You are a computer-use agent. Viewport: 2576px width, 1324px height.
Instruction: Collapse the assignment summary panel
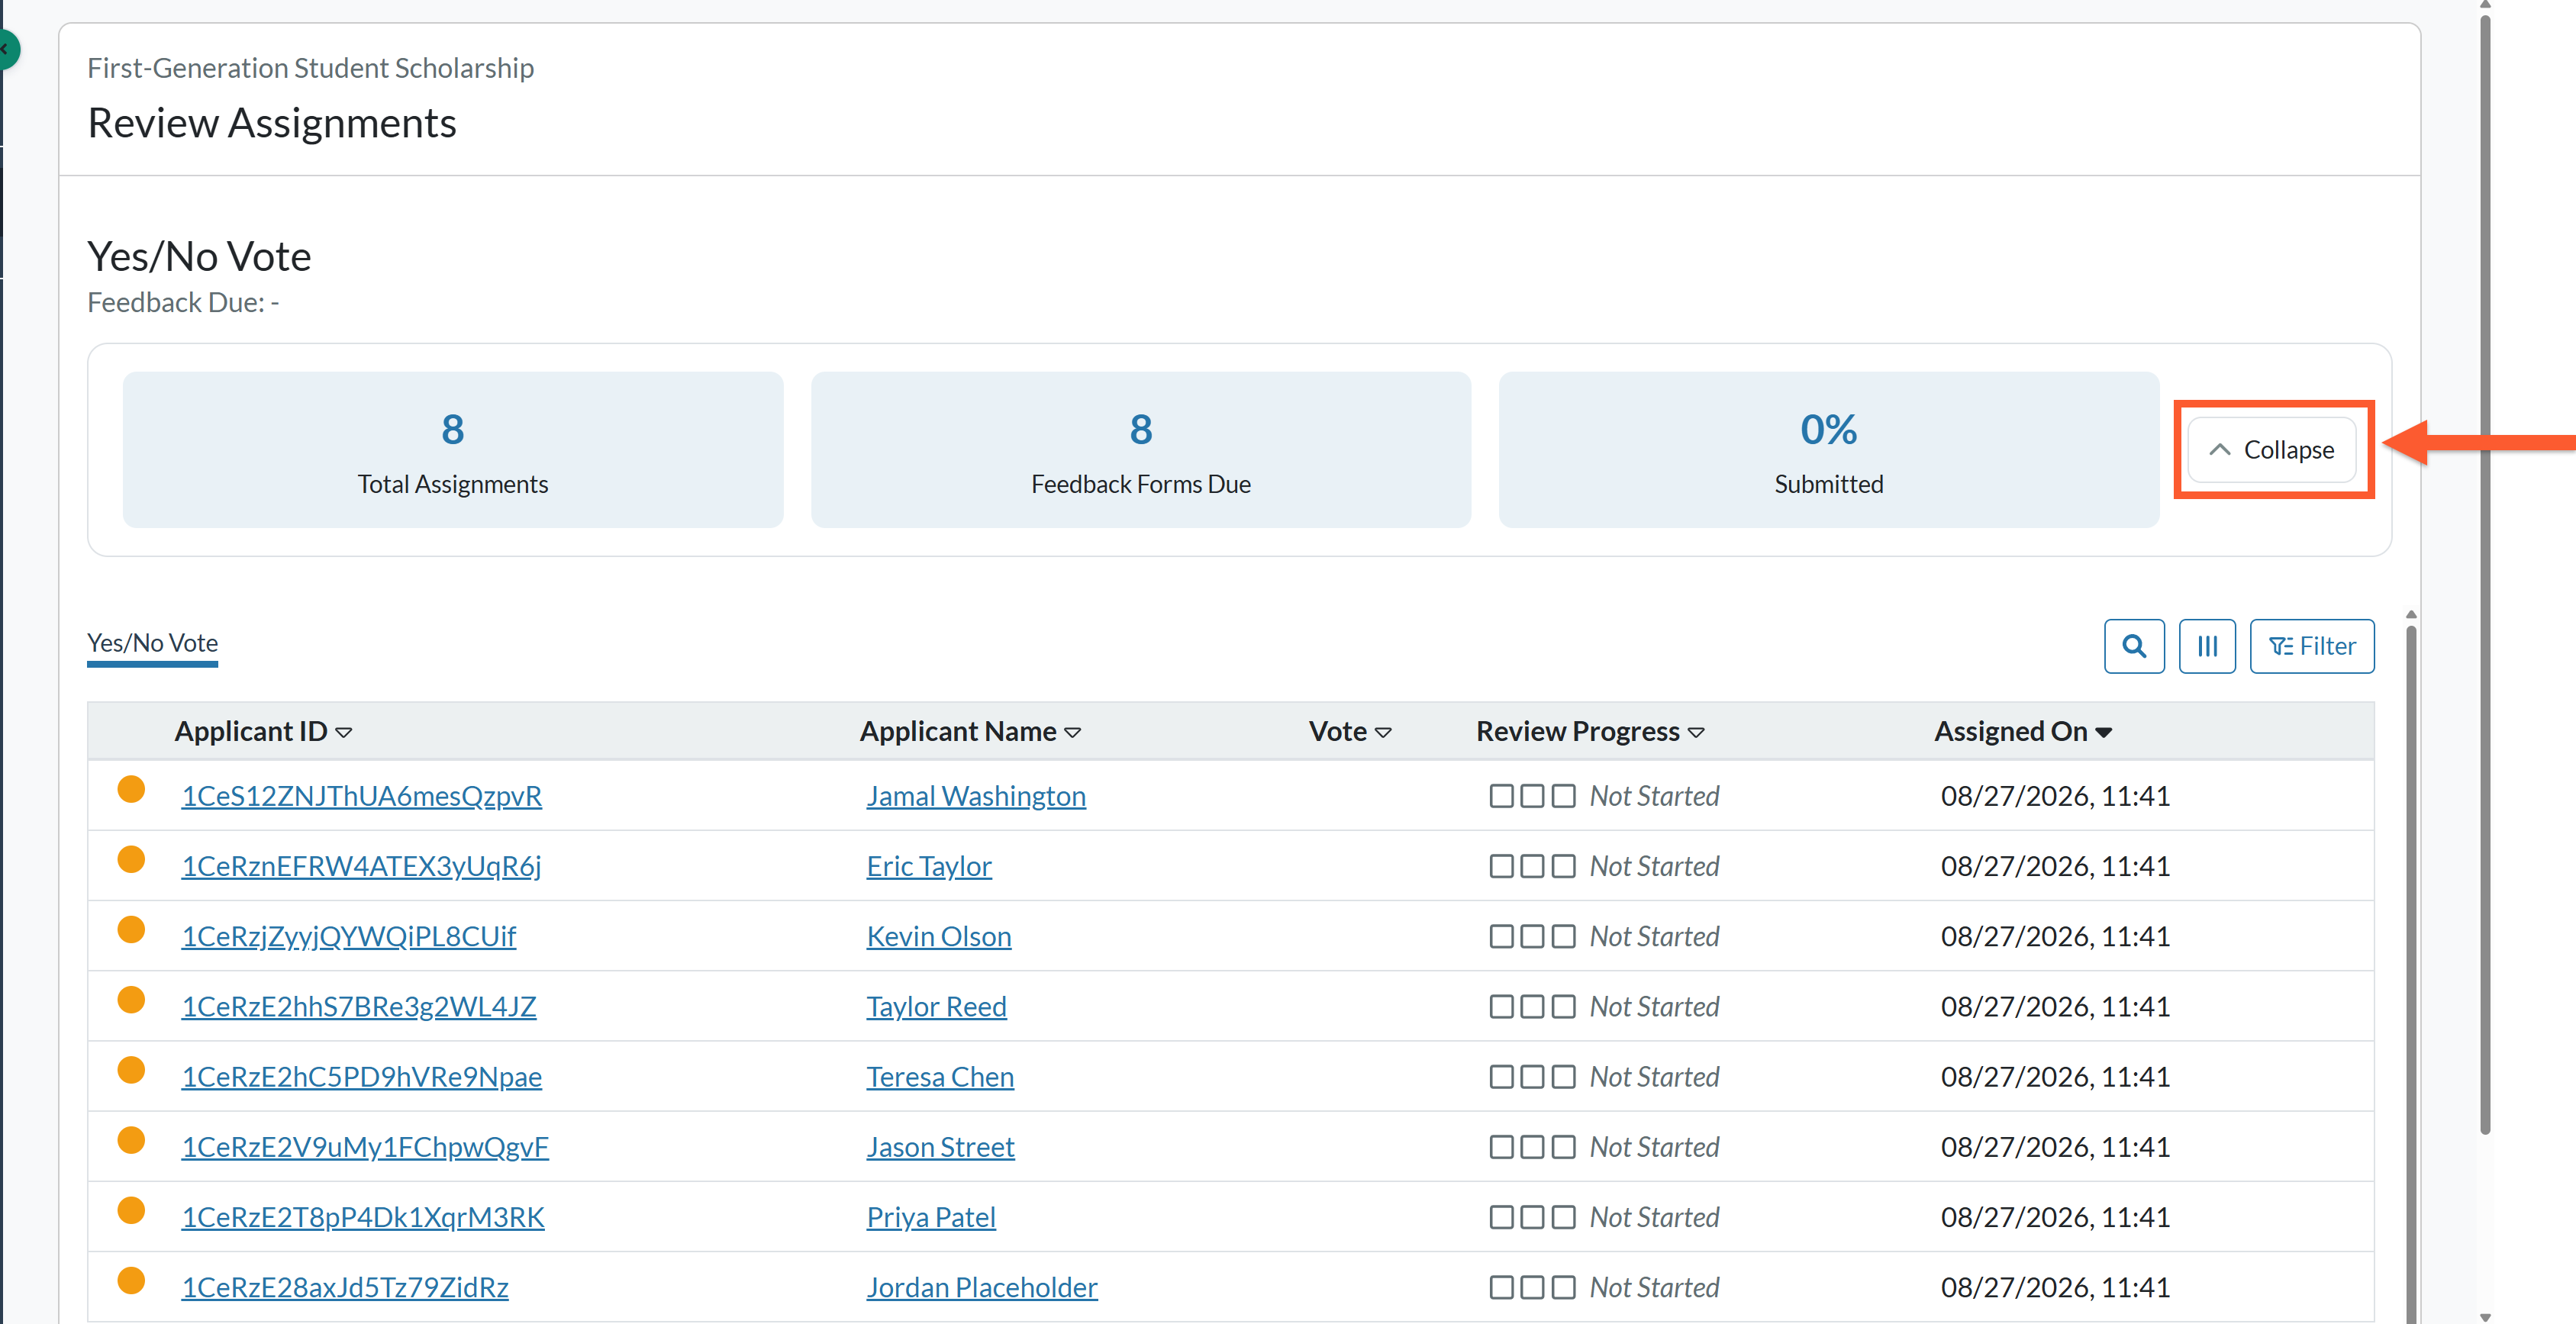pos(2272,450)
